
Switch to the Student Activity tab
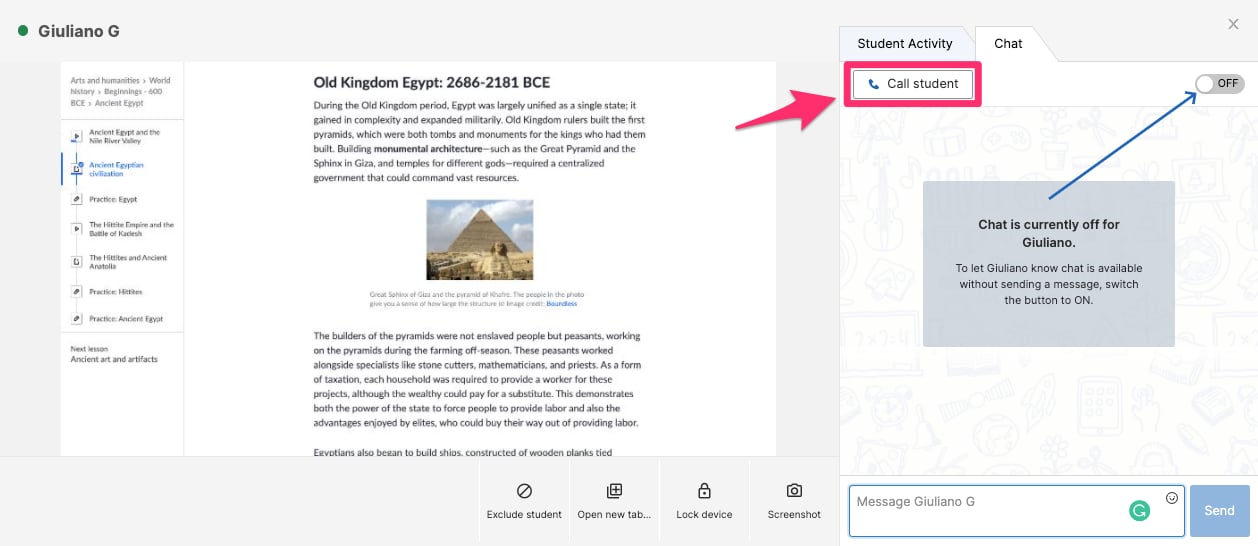tap(905, 44)
